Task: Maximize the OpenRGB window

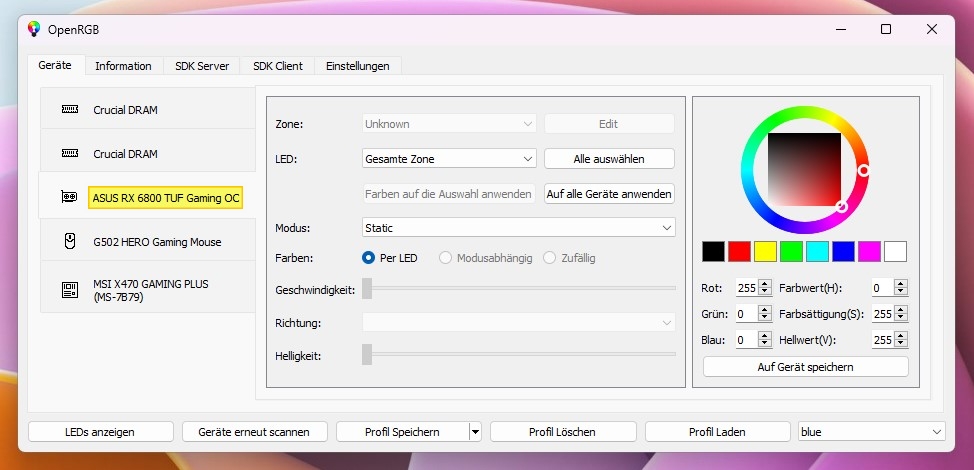Action: click(x=886, y=29)
